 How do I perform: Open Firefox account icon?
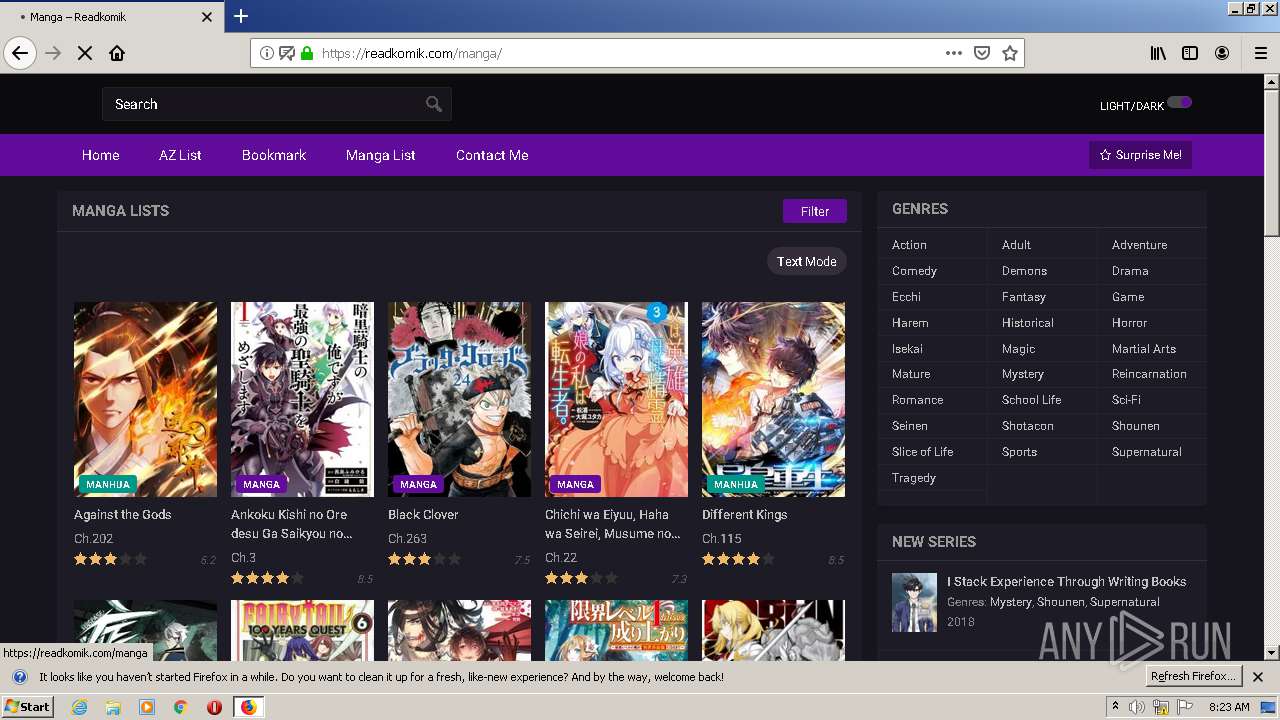pos(1222,53)
